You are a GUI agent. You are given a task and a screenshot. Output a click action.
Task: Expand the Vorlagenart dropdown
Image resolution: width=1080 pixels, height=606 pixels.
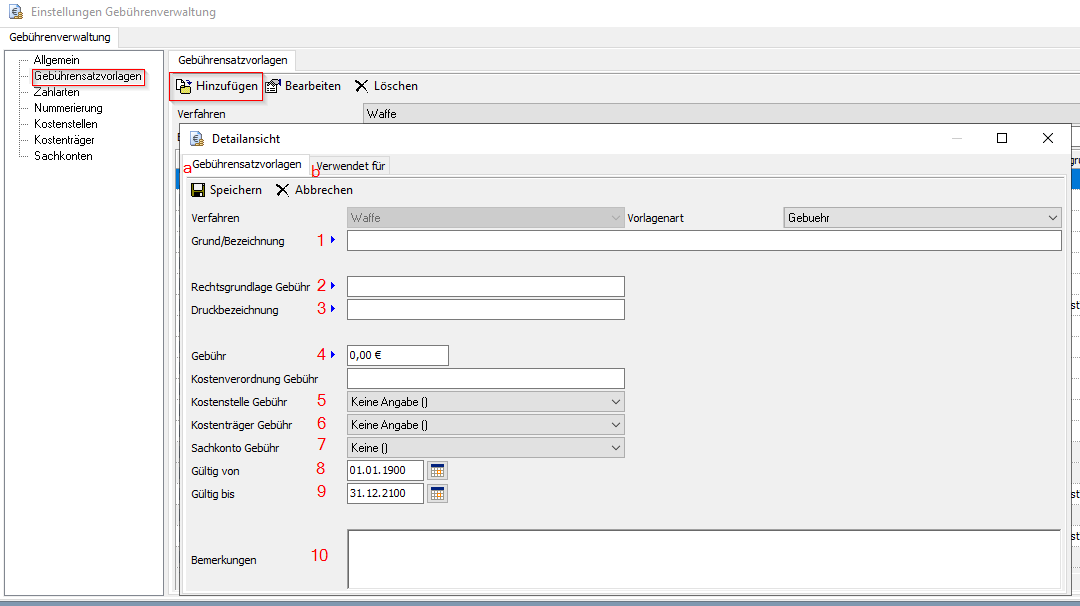(1052, 218)
